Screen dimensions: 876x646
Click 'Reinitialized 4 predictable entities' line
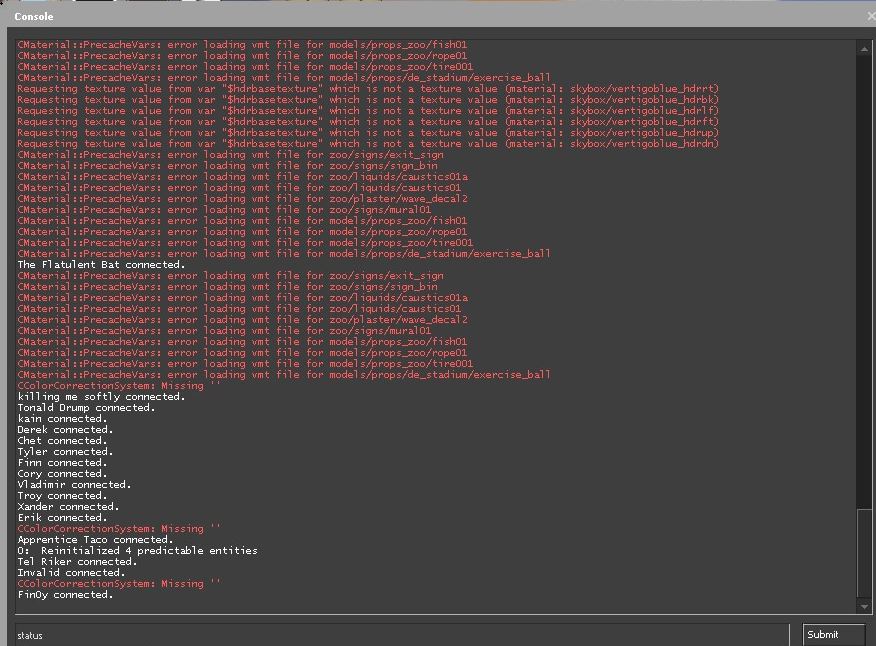137,550
